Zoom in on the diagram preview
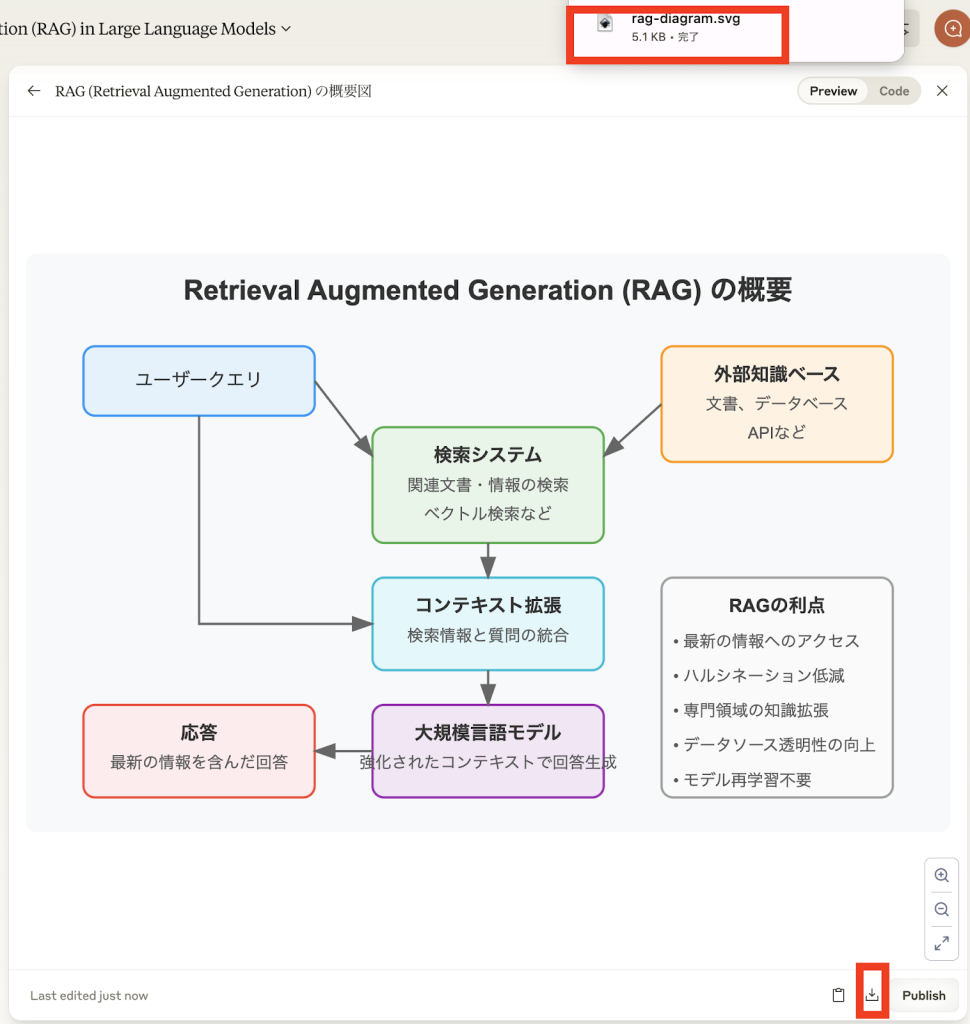This screenshot has width=970, height=1024. 941,875
